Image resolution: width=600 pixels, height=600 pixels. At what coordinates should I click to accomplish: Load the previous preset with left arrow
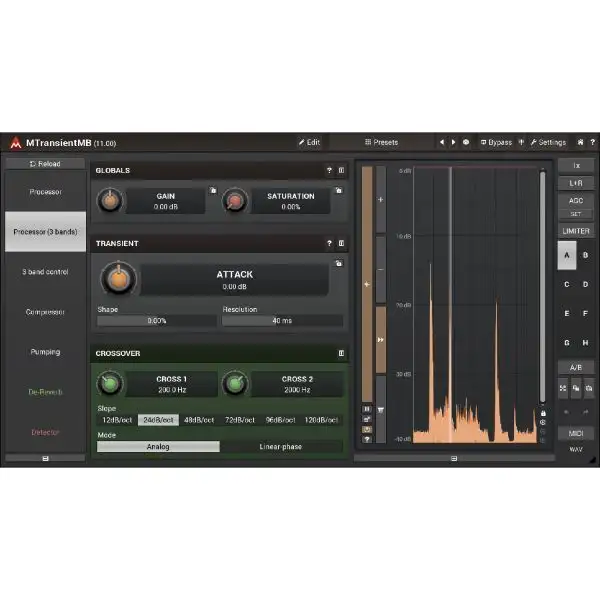(x=442, y=142)
